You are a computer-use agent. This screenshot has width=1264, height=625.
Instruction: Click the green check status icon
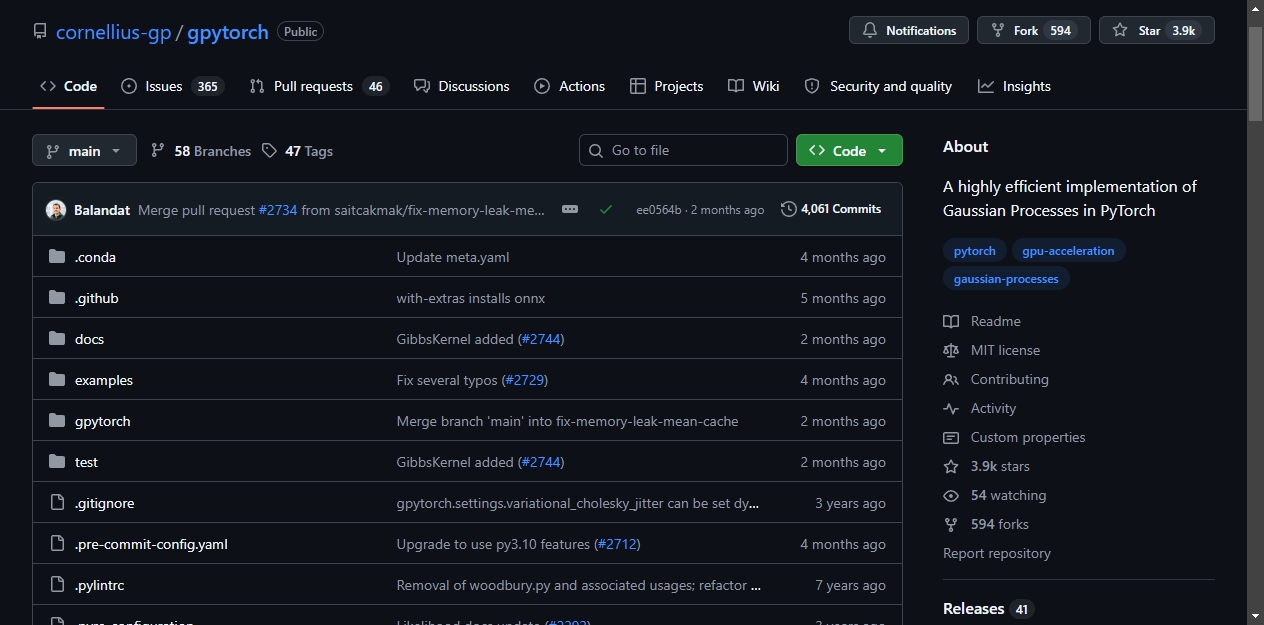point(606,210)
